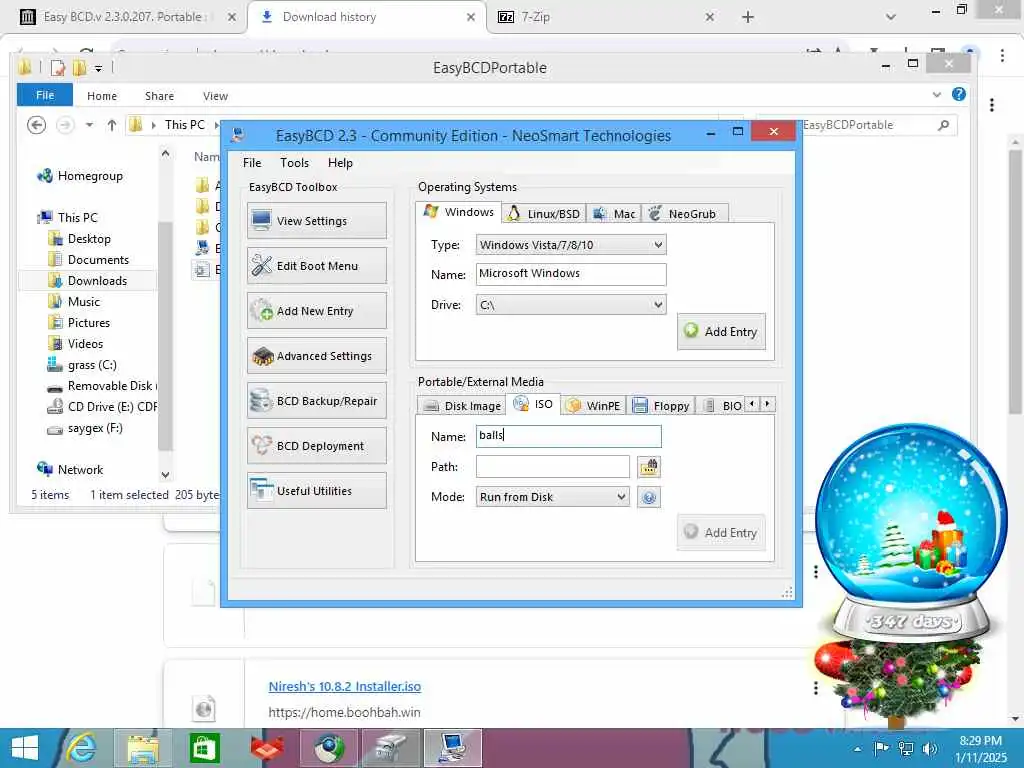Select the partially visible BIO tab
Screen dimensions: 1024x768
pyautogui.click(x=721, y=406)
